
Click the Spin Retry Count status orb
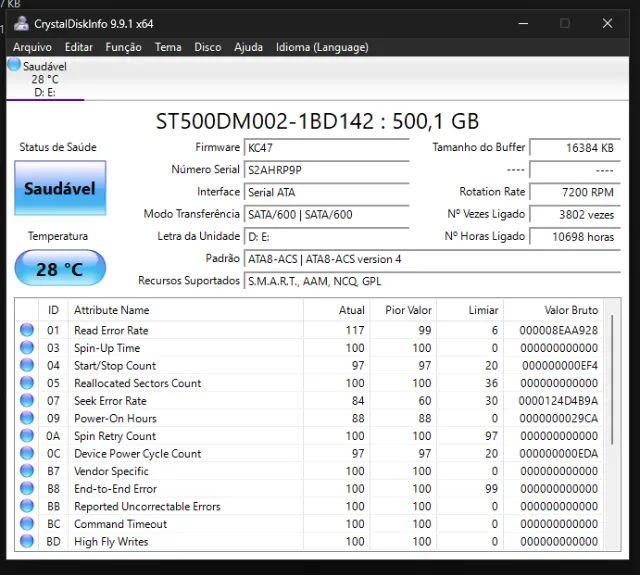27,435
